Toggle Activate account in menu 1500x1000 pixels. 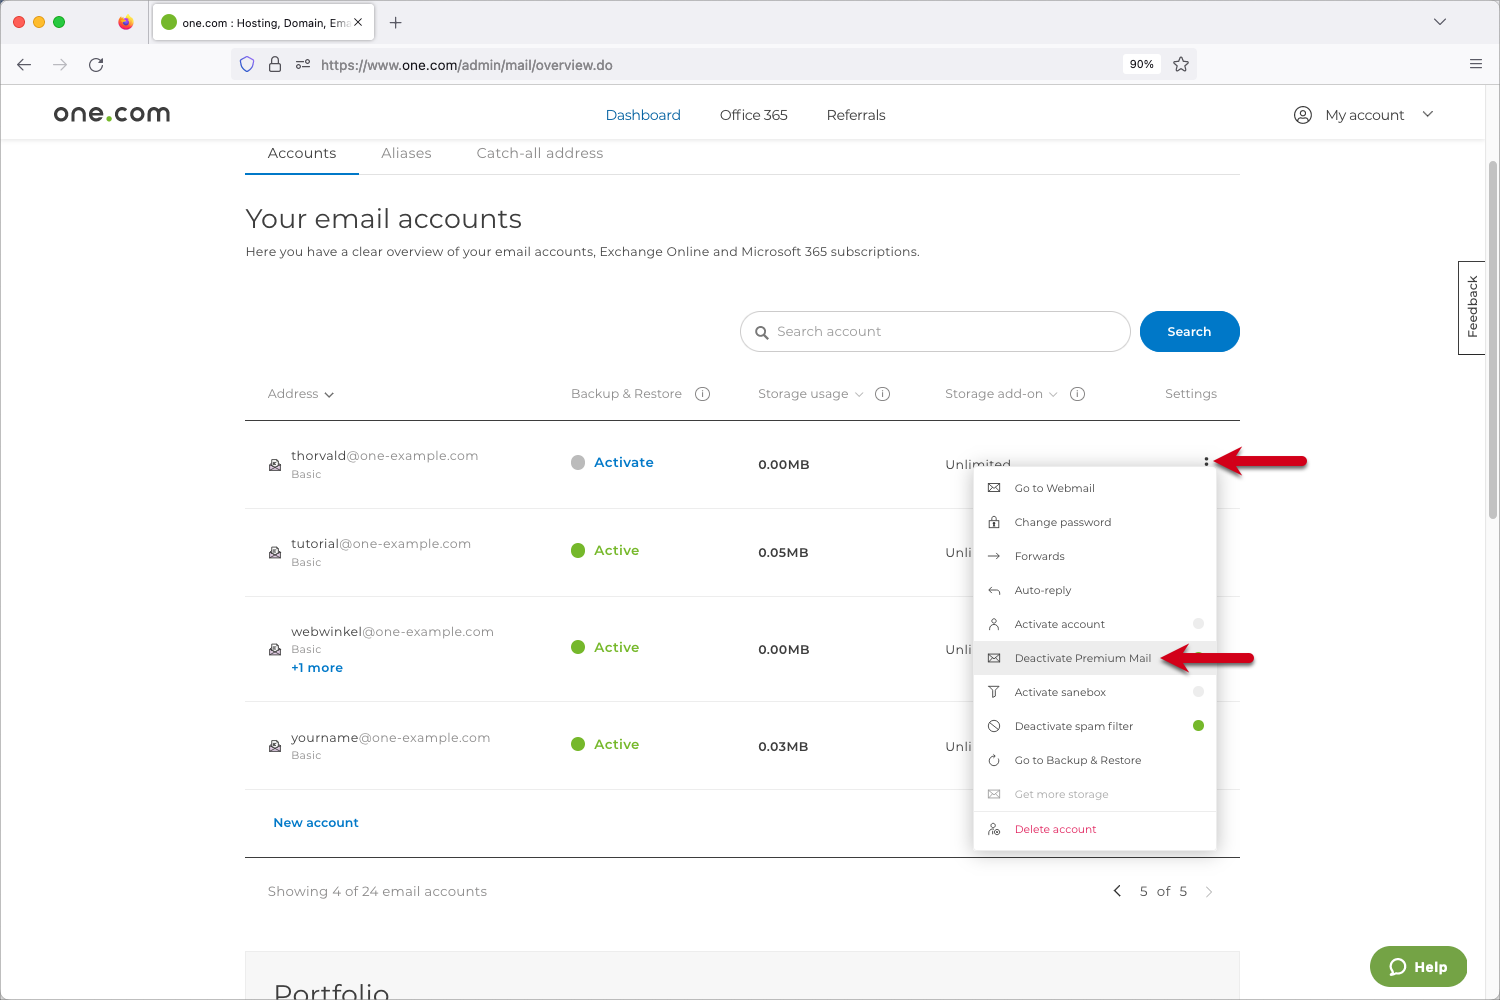(1197, 624)
